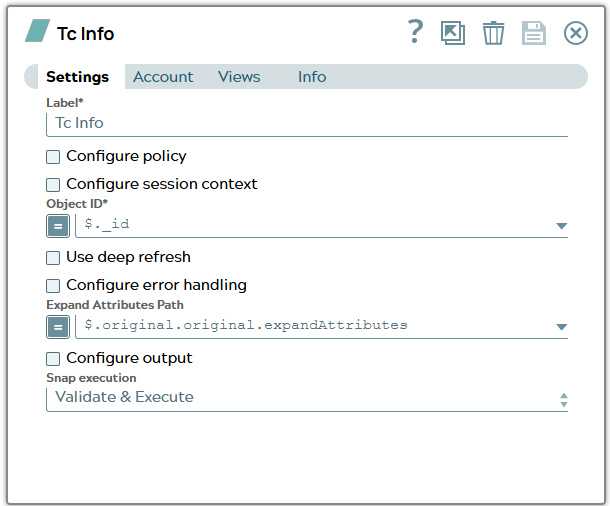Expand the Object ID suggestions dropdown arrow
Viewport: 610px width, 506px height.
561,226
